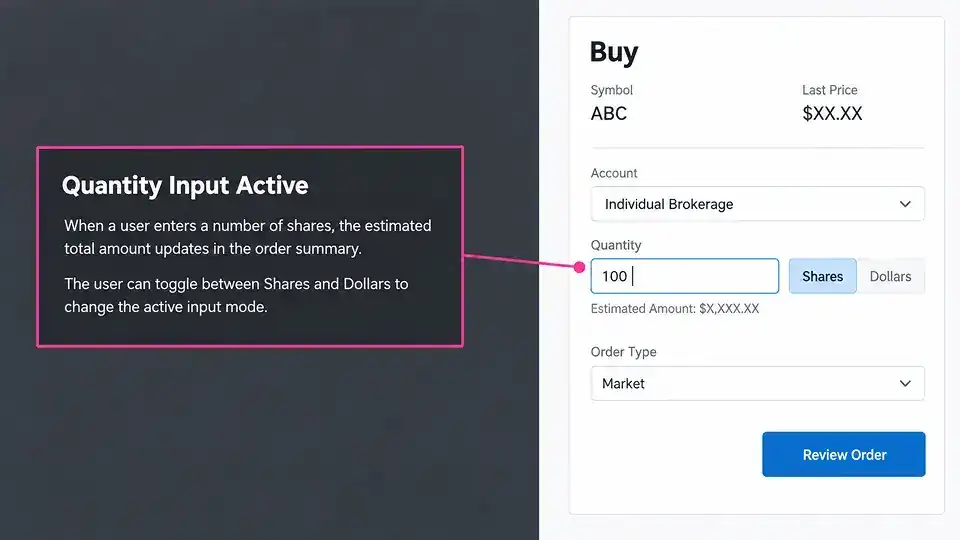Switch quantity mode to Shares
Screen dimensions: 960x540
click(822, 276)
